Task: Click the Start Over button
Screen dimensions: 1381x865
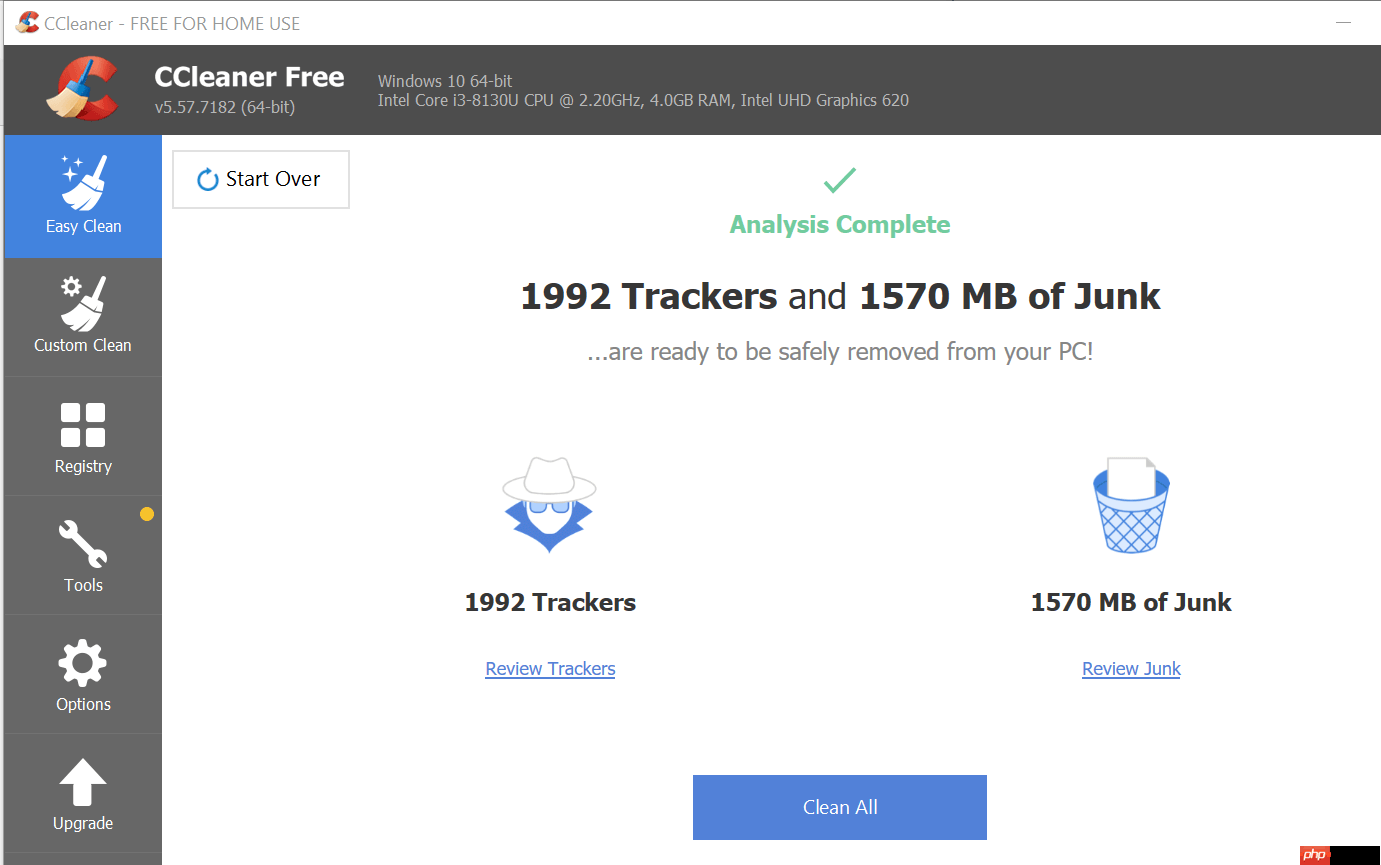Action: pyautogui.click(x=261, y=180)
